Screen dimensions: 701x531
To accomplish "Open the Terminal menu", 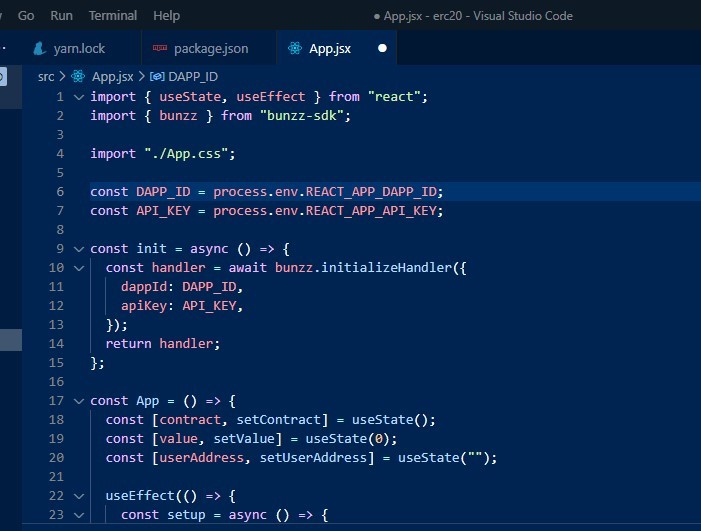I will (113, 16).
